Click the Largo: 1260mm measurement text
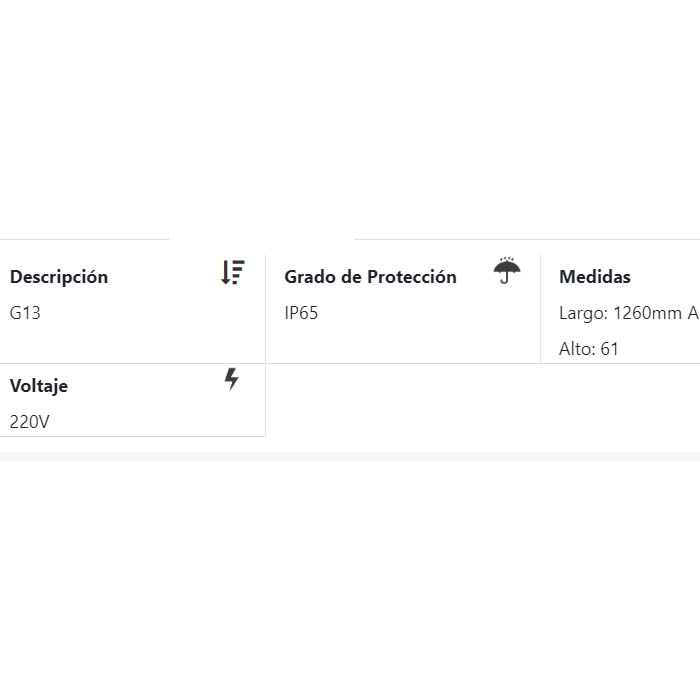 click(620, 313)
